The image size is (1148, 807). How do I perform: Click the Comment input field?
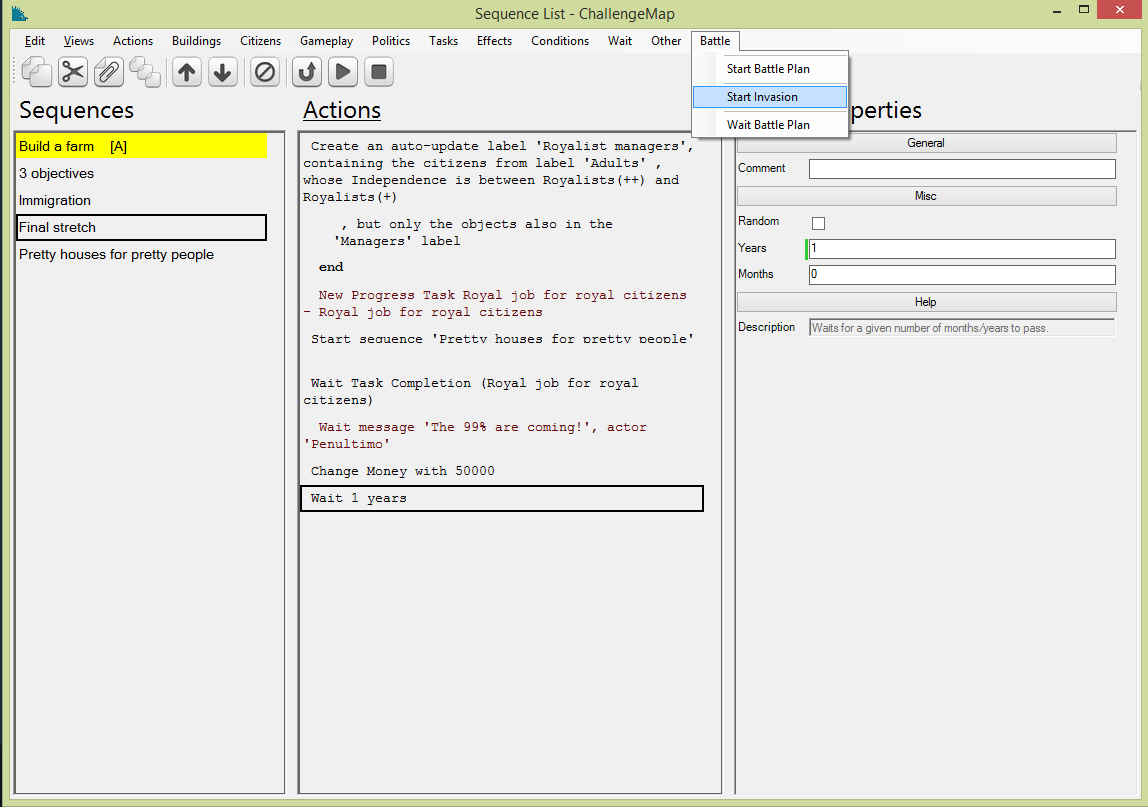[x=961, y=169]
